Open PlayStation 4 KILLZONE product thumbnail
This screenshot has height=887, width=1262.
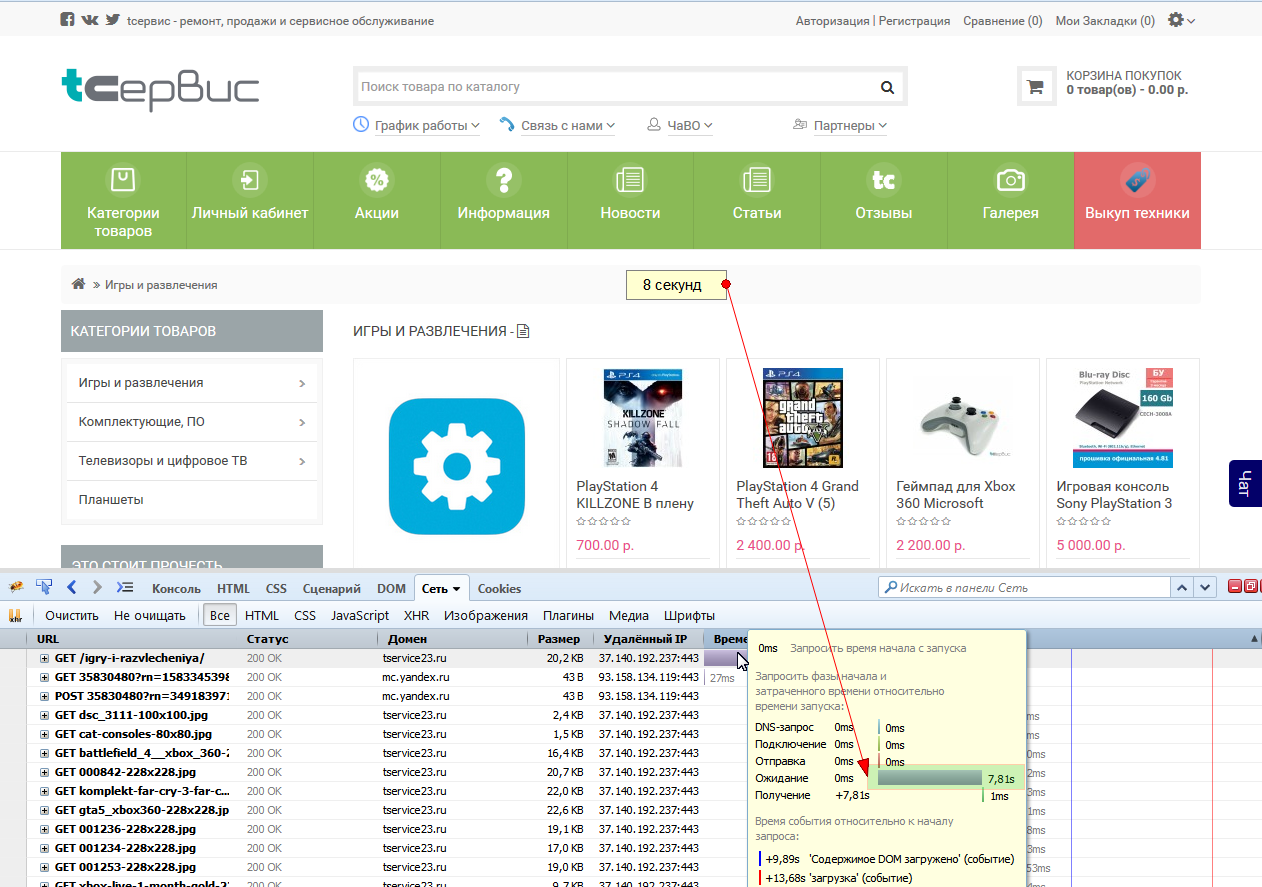click(643, 418)
